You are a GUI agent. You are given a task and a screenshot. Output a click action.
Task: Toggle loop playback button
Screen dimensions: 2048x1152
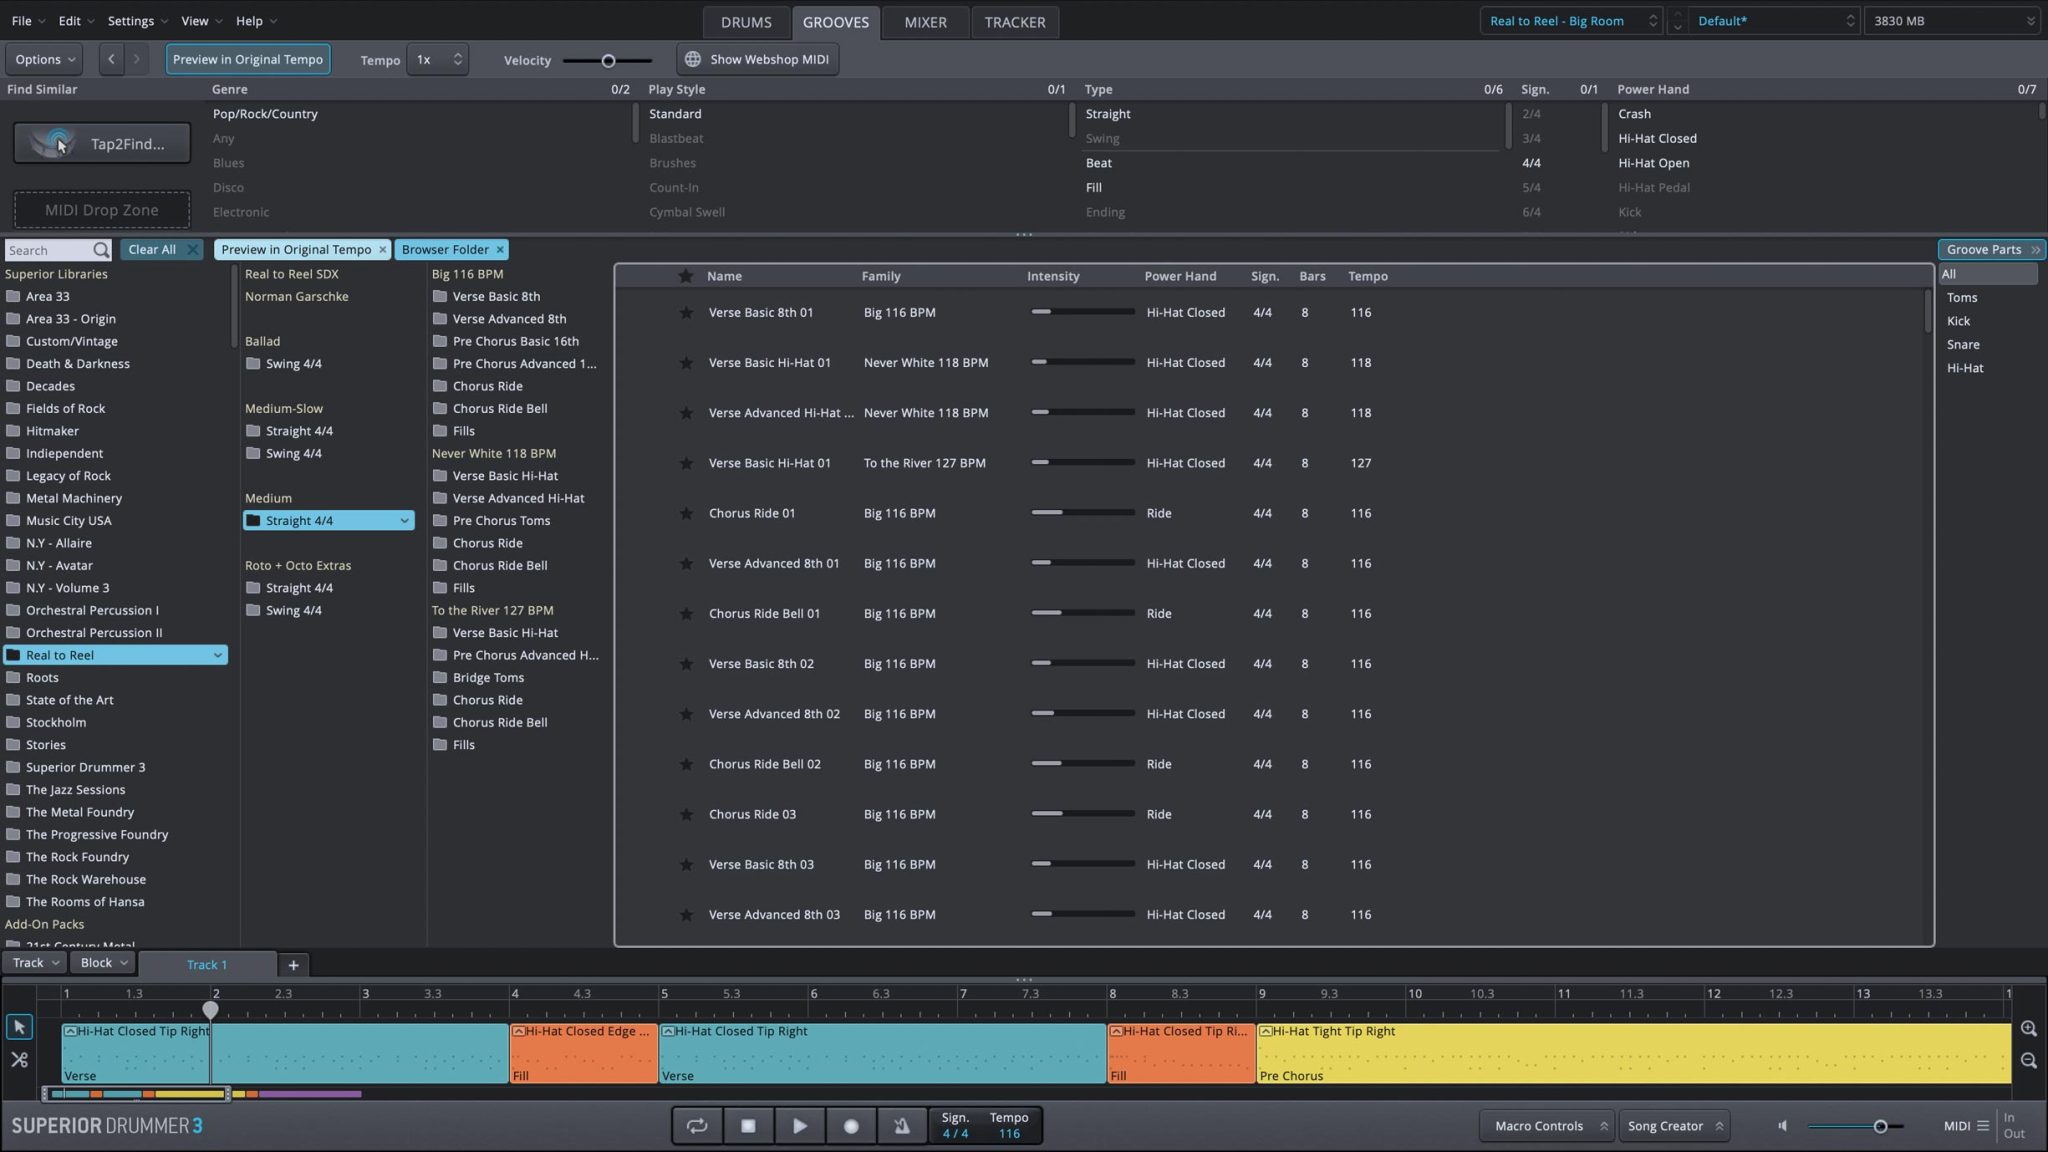point(697,1126)
